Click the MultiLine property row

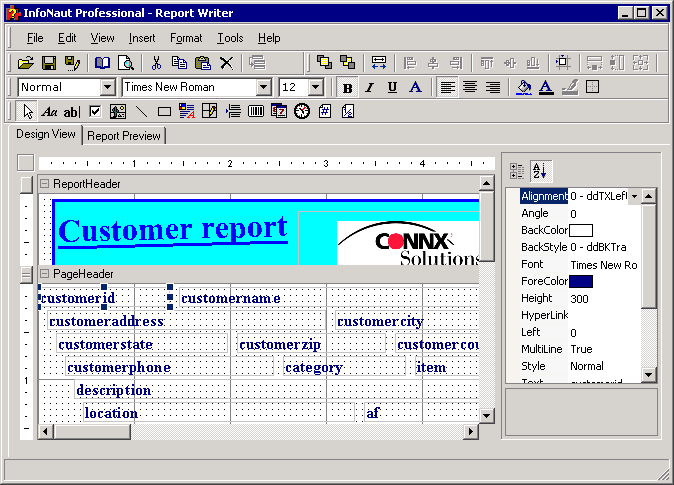point(580,349)
